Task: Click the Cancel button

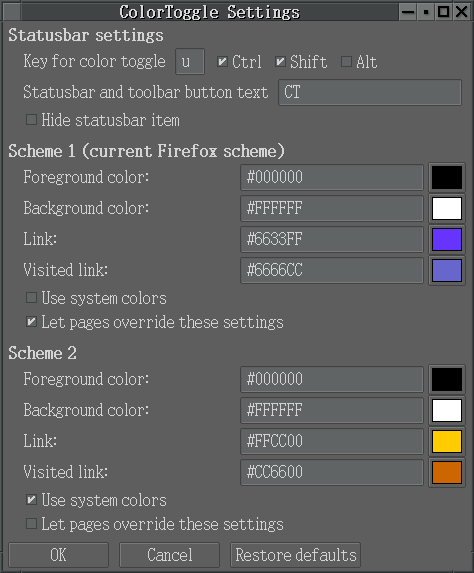Action: (x=170, y=555)
